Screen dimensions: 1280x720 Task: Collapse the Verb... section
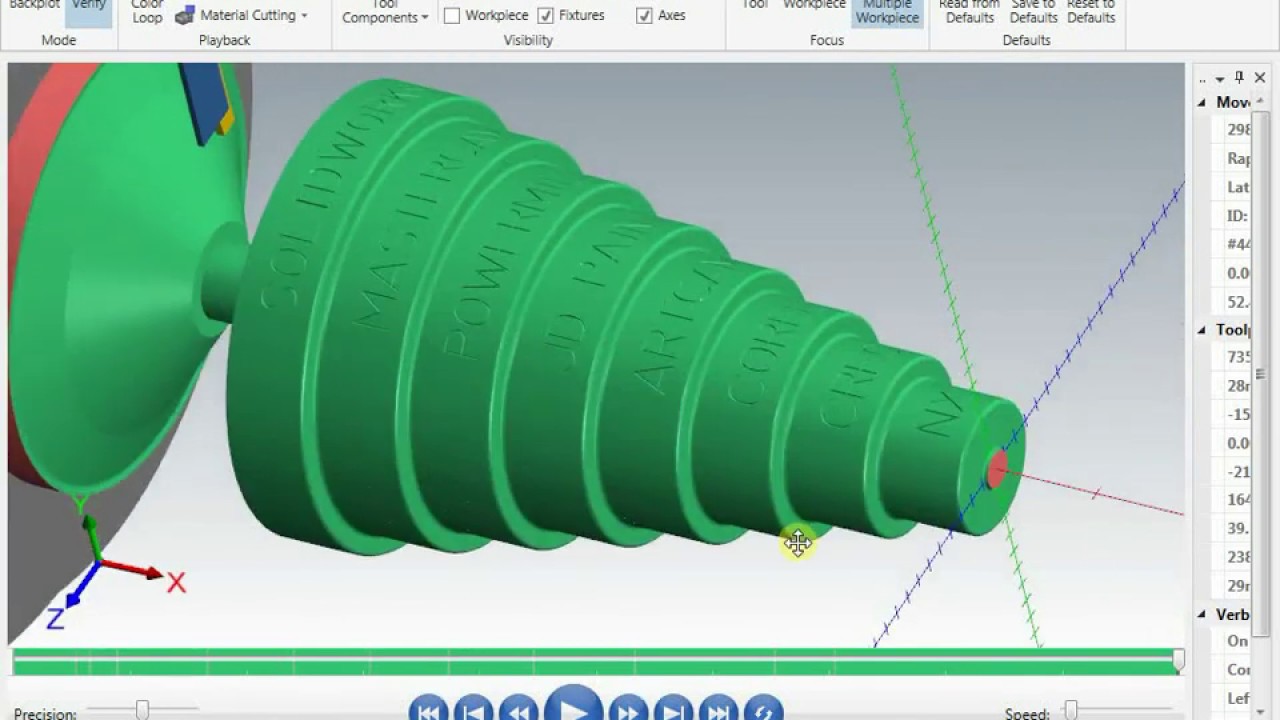[1203, 615]
